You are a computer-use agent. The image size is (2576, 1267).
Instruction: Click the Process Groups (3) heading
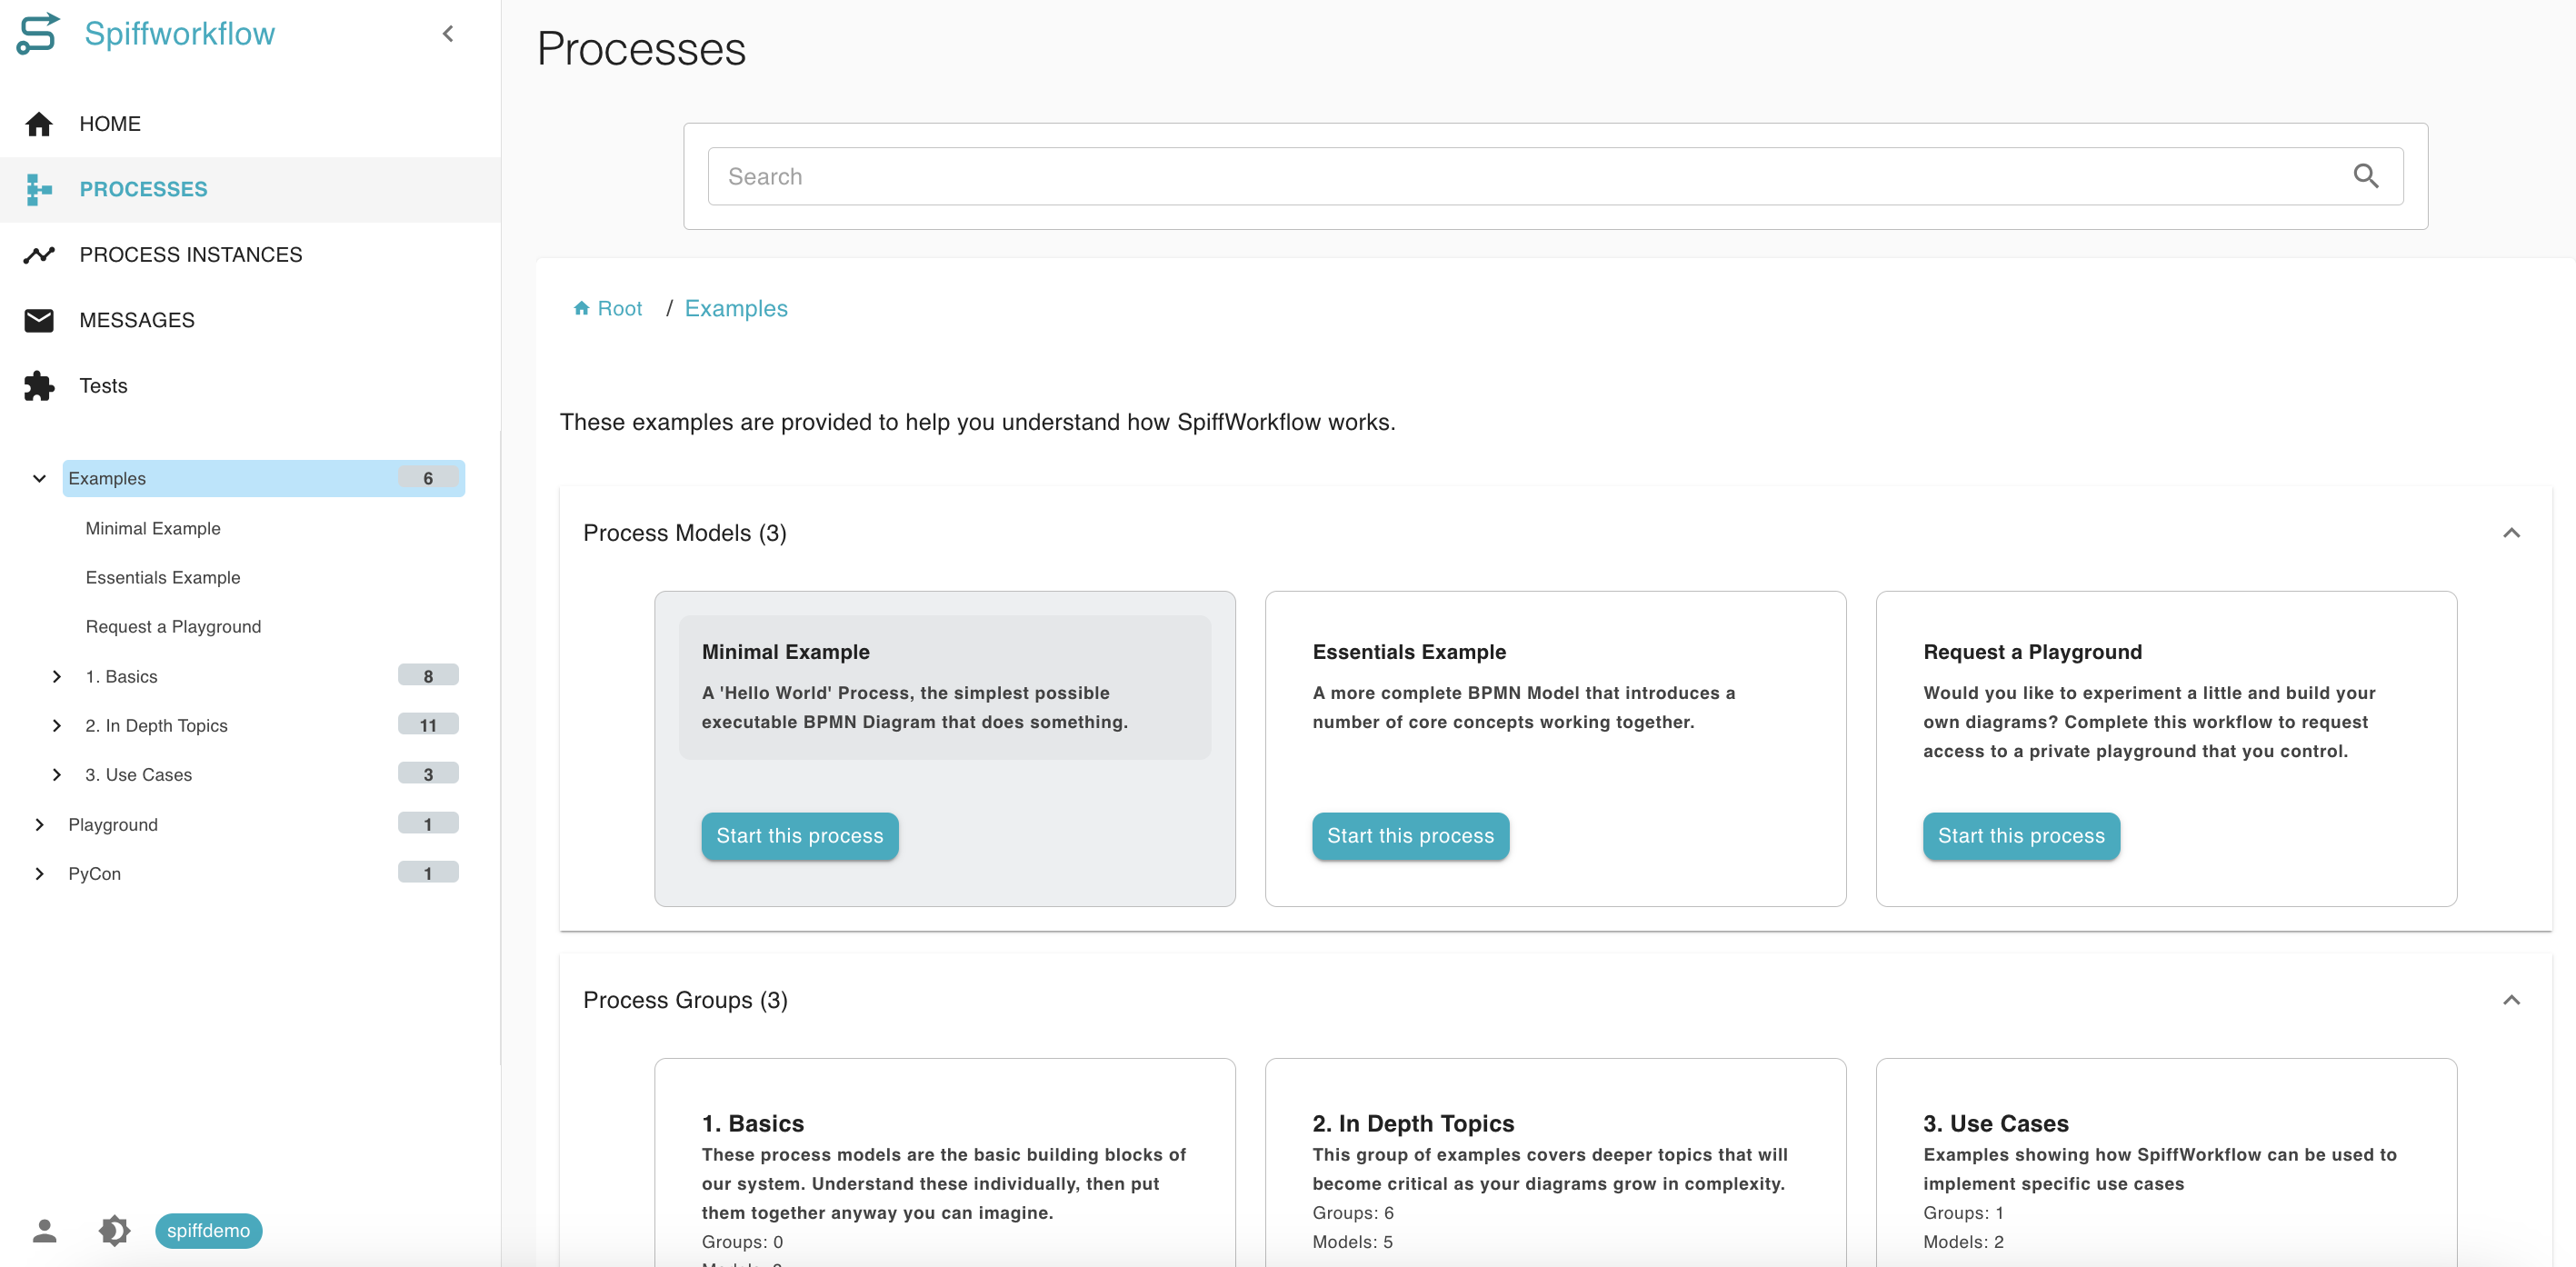pos(685,1000)
